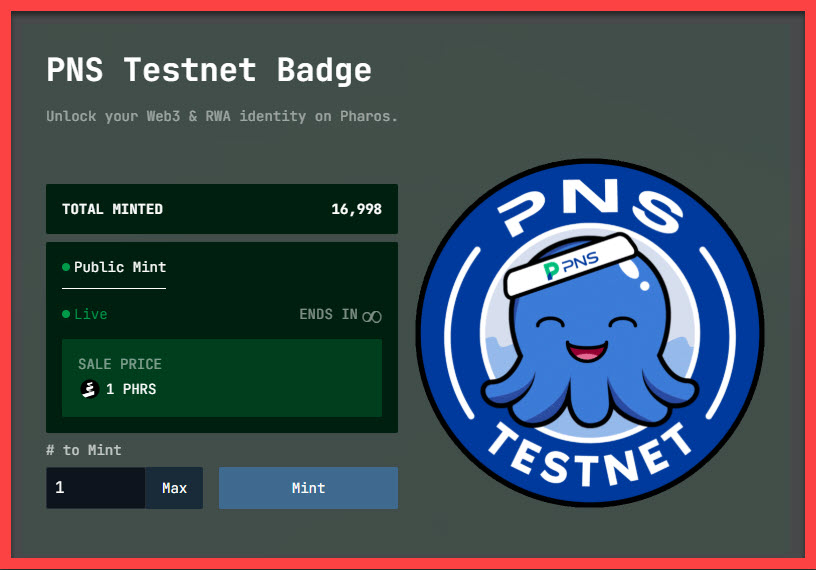This screenshot has height=570, width=816.
Task: Click the total minted value 16,998
Action: [356, 209]
